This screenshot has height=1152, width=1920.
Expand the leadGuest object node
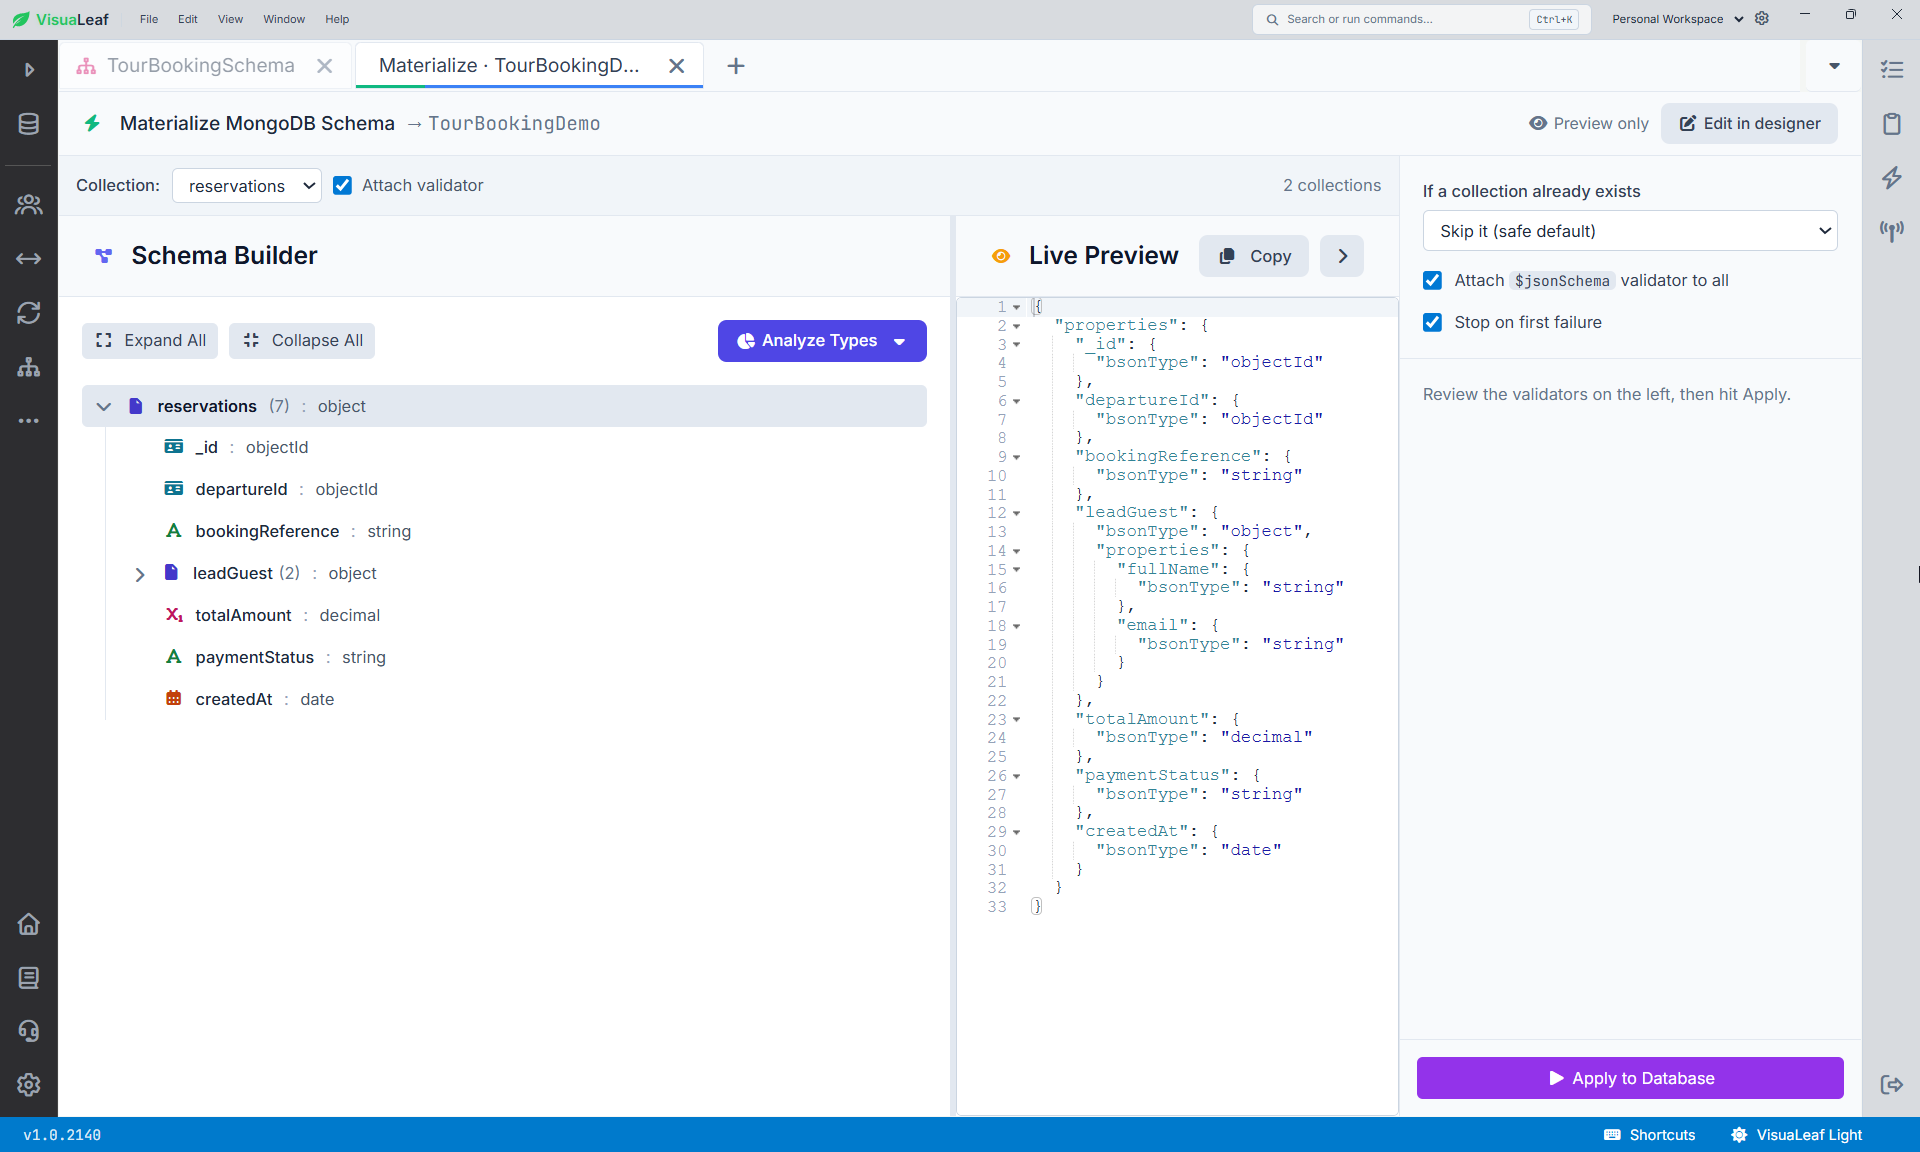[140, 574]
